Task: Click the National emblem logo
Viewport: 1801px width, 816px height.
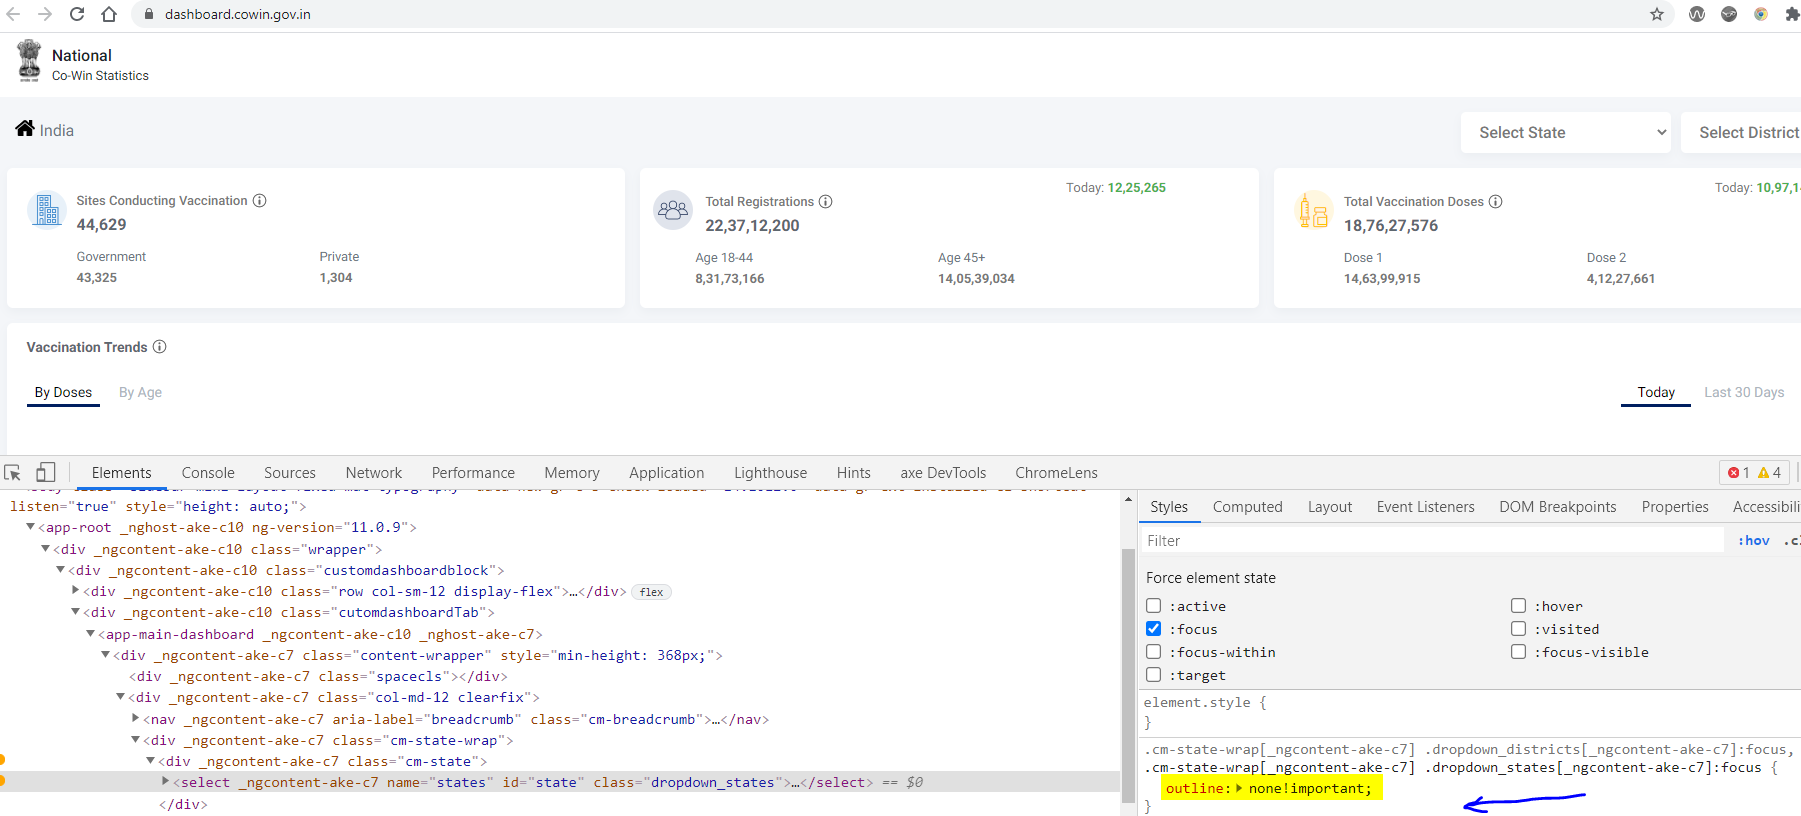Action: click(30, 61)
